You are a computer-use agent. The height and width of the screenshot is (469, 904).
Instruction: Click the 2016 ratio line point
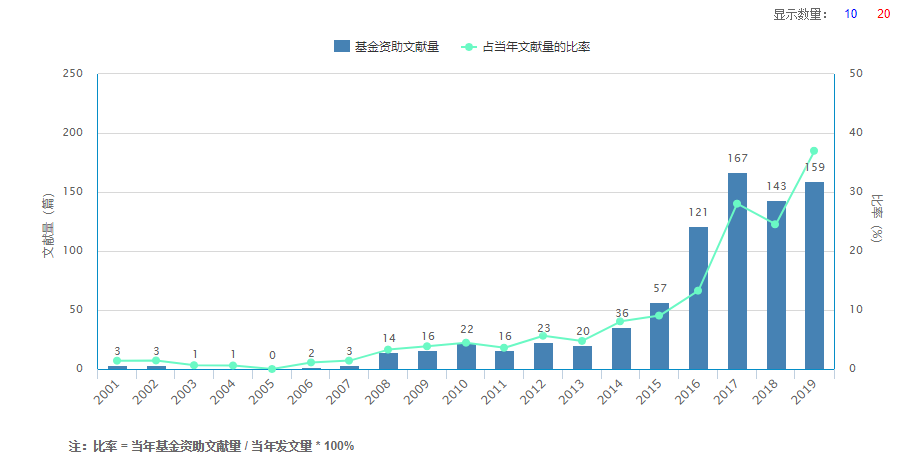click(x=698, y=291)
